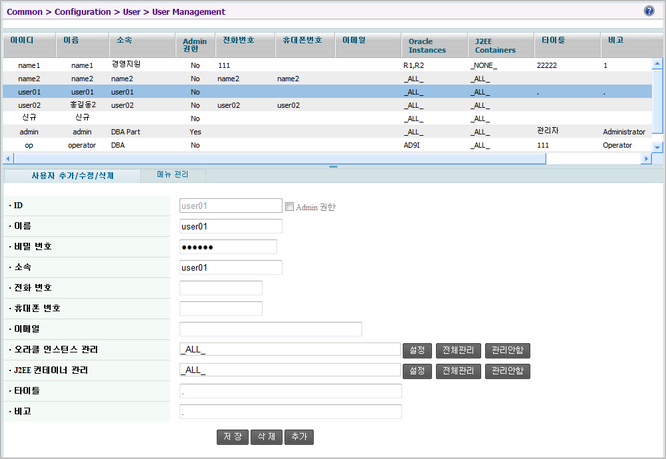The image size is (666, 459).
Task: Switch to the 메뉴 관리 tab
Action: (172, 175)
